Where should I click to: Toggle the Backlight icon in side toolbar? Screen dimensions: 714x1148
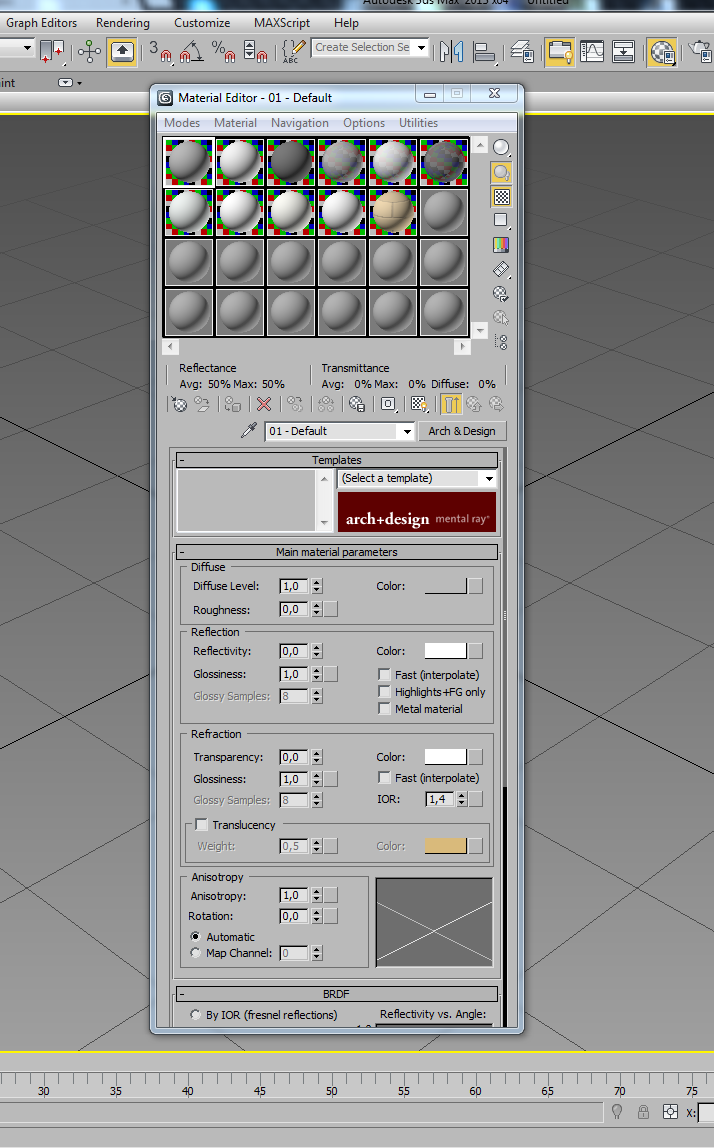(x=502, y=172)
